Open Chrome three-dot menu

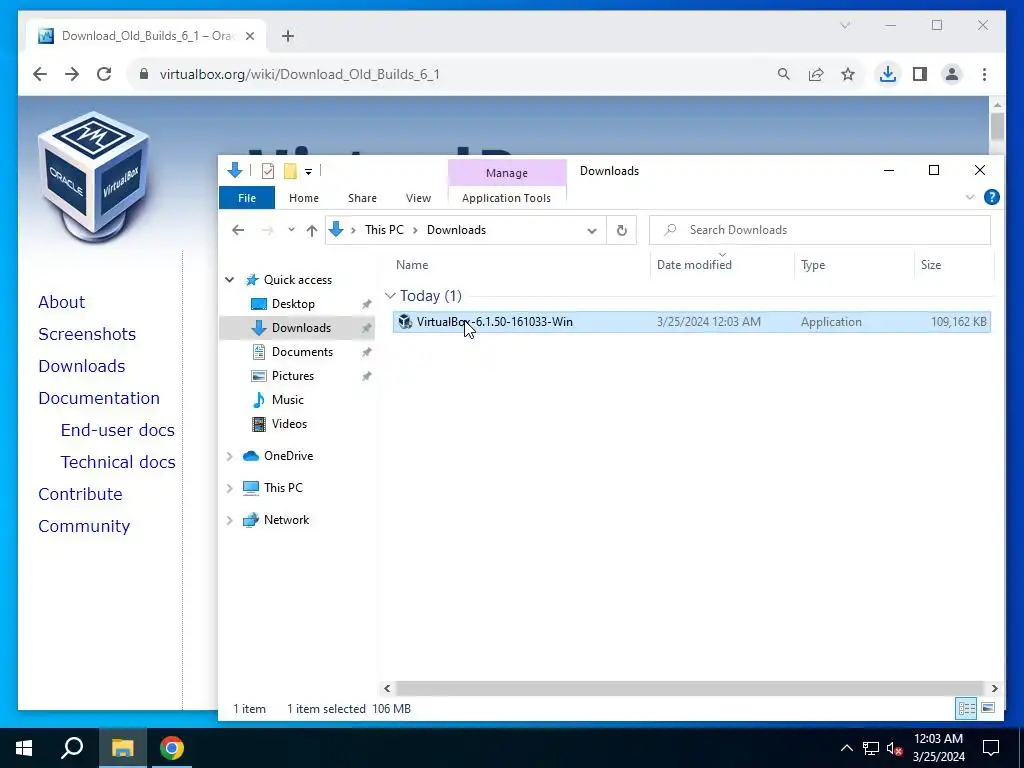(x=984, y=74)
